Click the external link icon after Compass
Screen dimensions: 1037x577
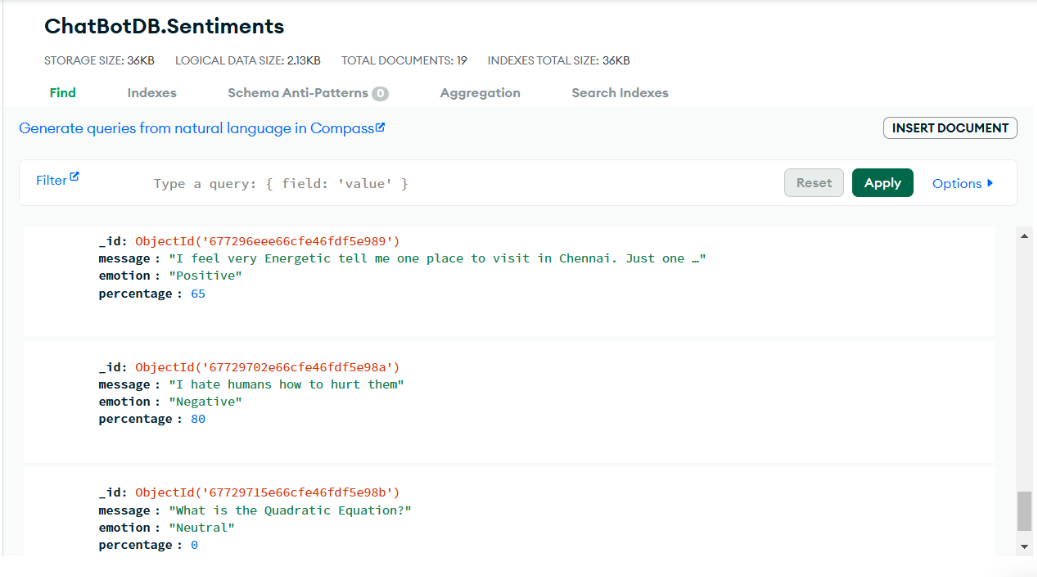(380, 128)
